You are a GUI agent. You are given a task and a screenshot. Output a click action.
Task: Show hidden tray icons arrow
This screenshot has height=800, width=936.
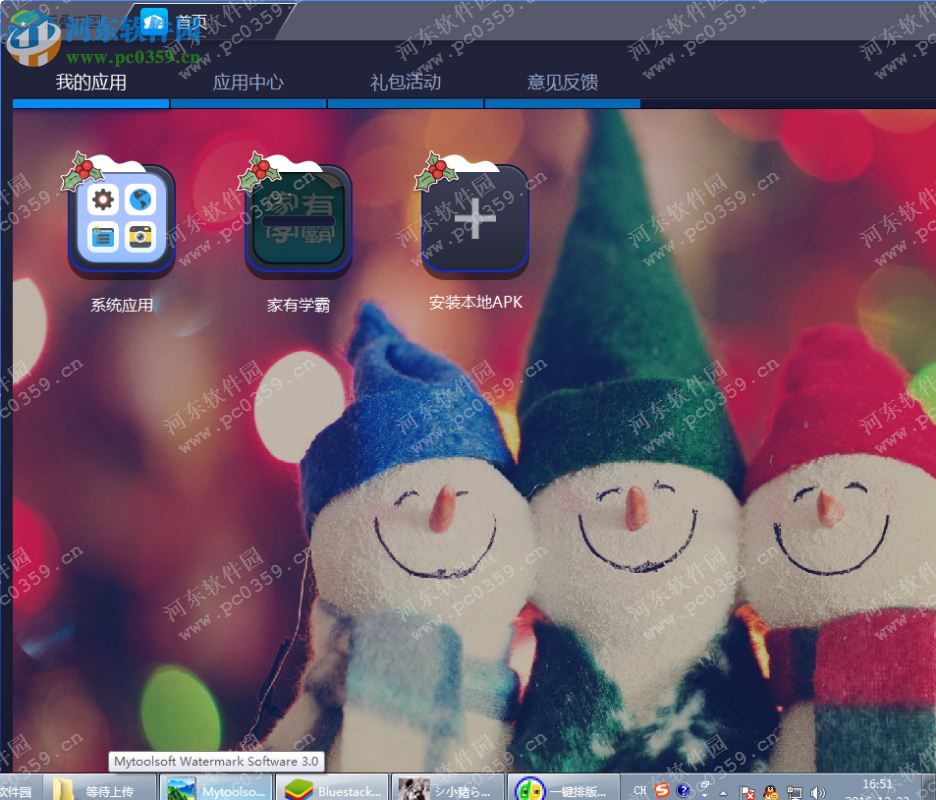[x=723, y=793]
